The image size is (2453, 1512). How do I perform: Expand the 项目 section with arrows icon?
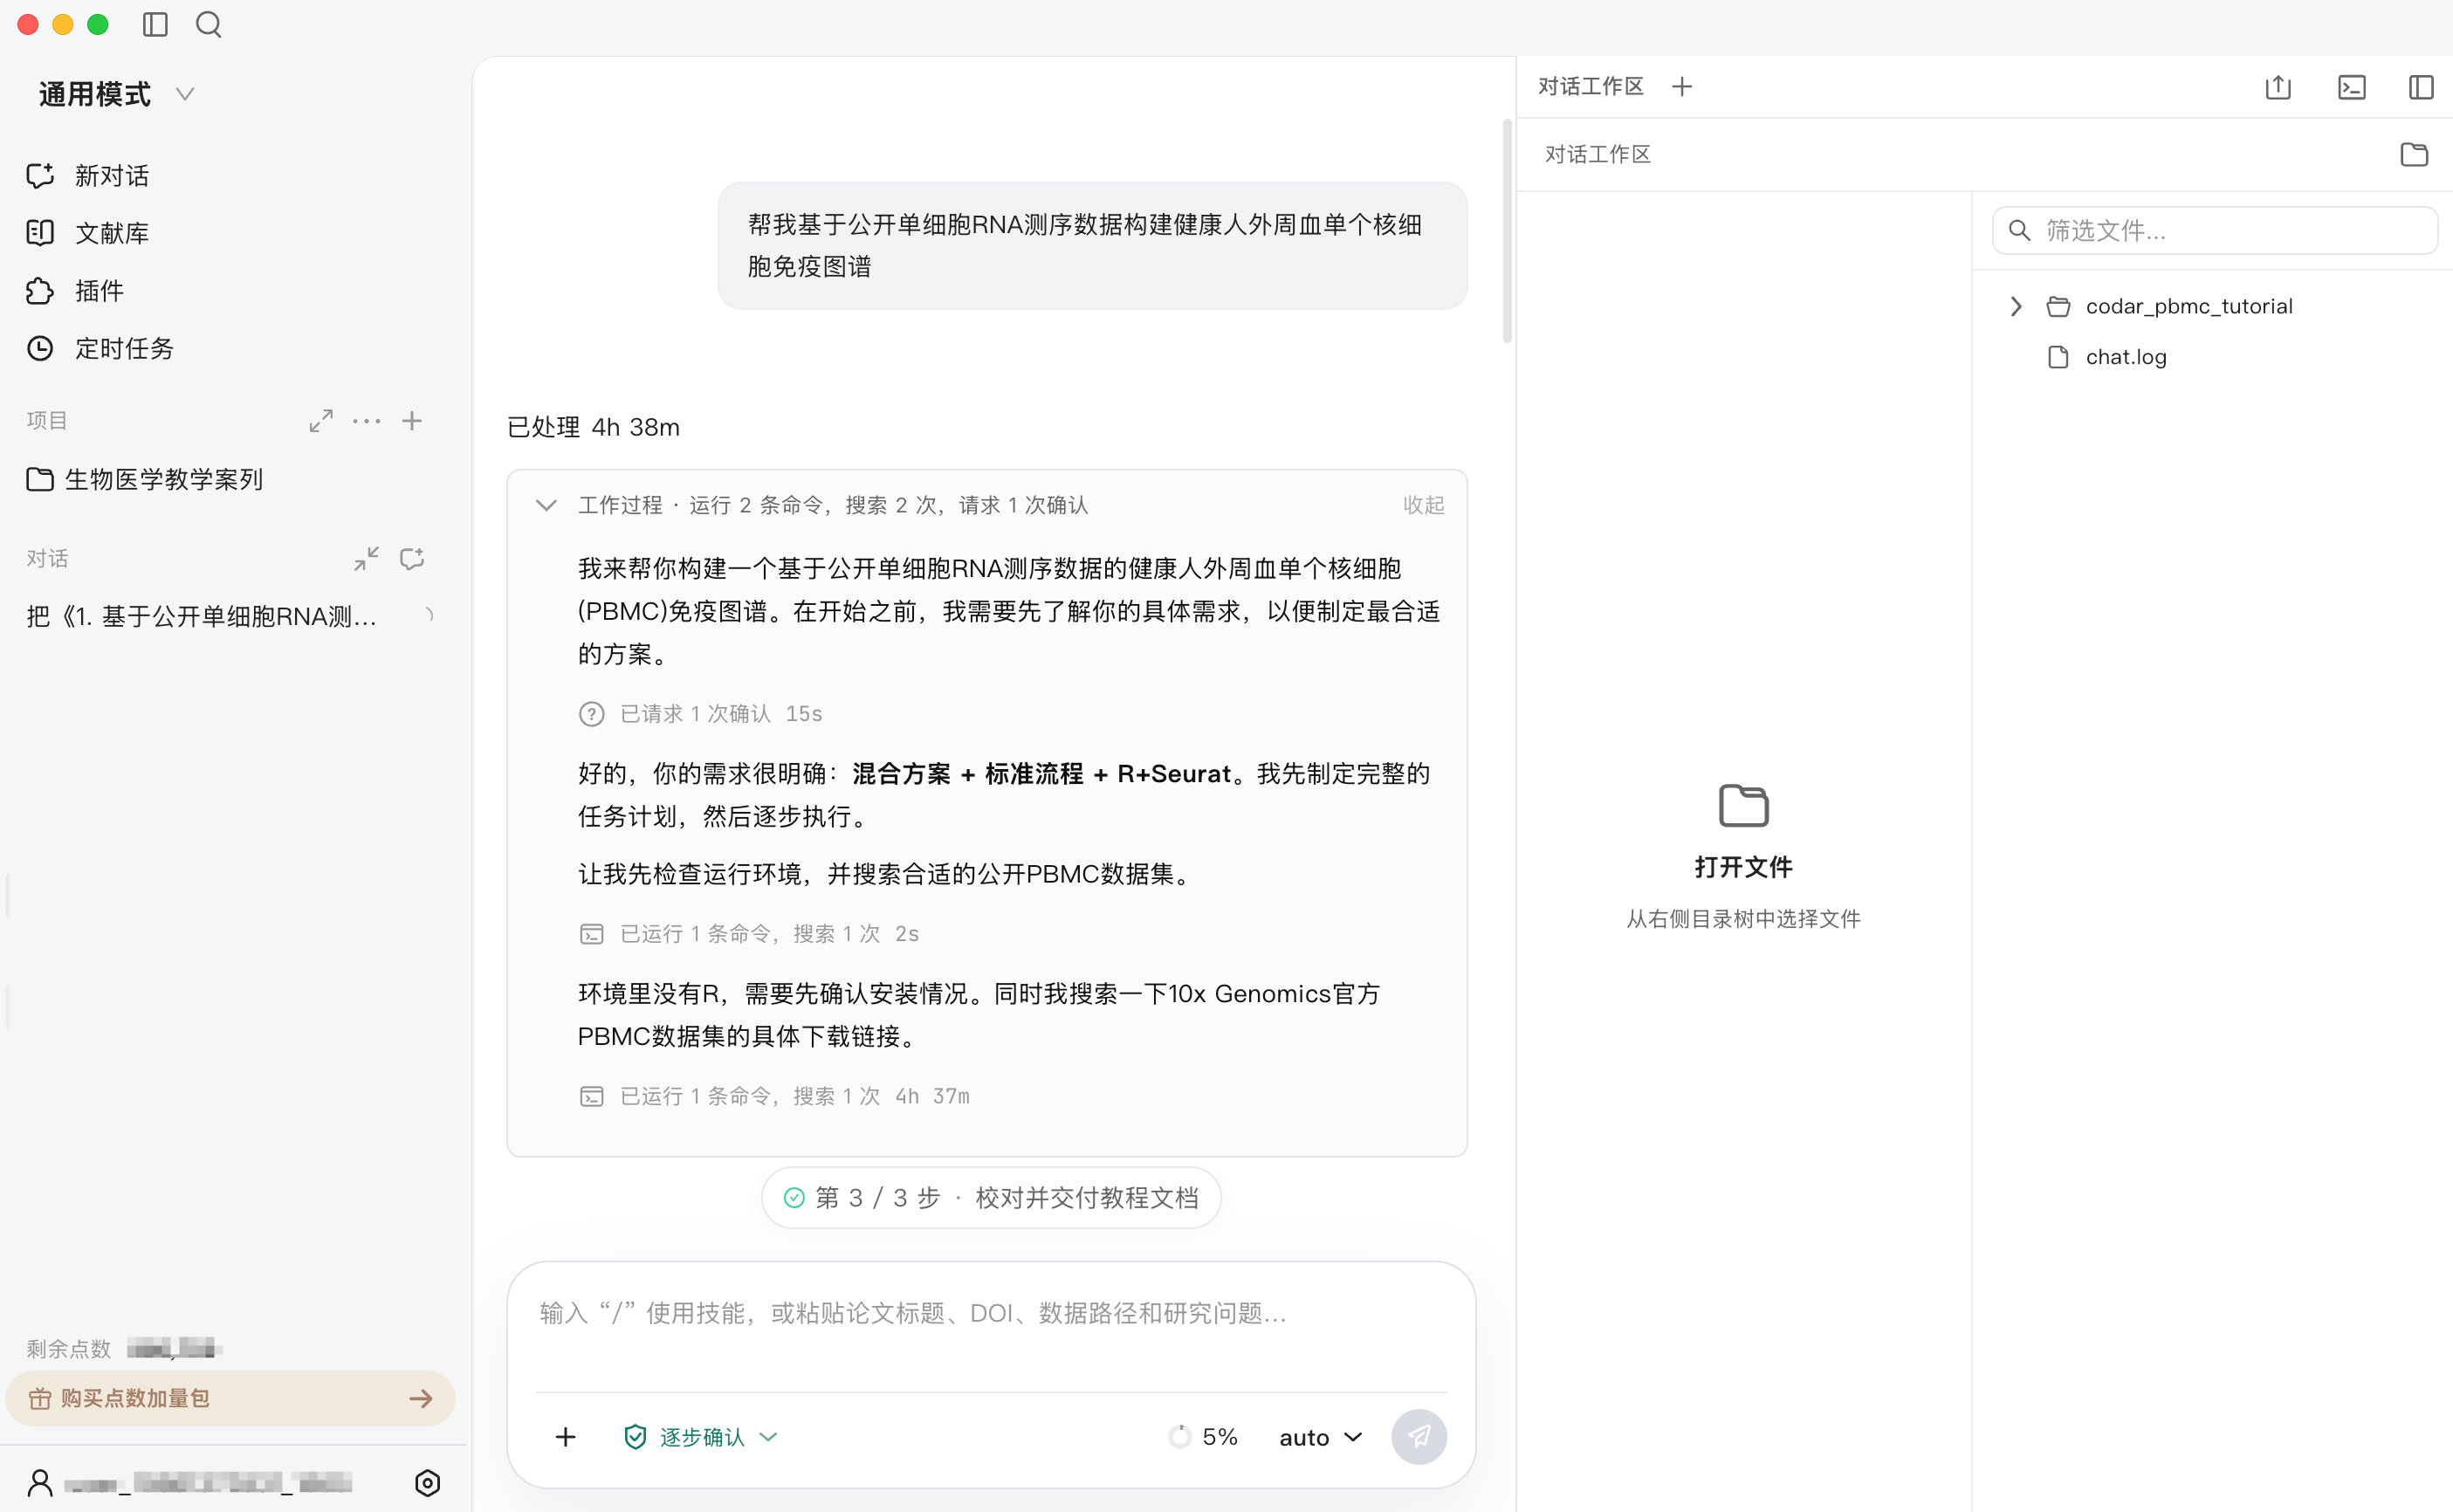click(x=320, y=421)
